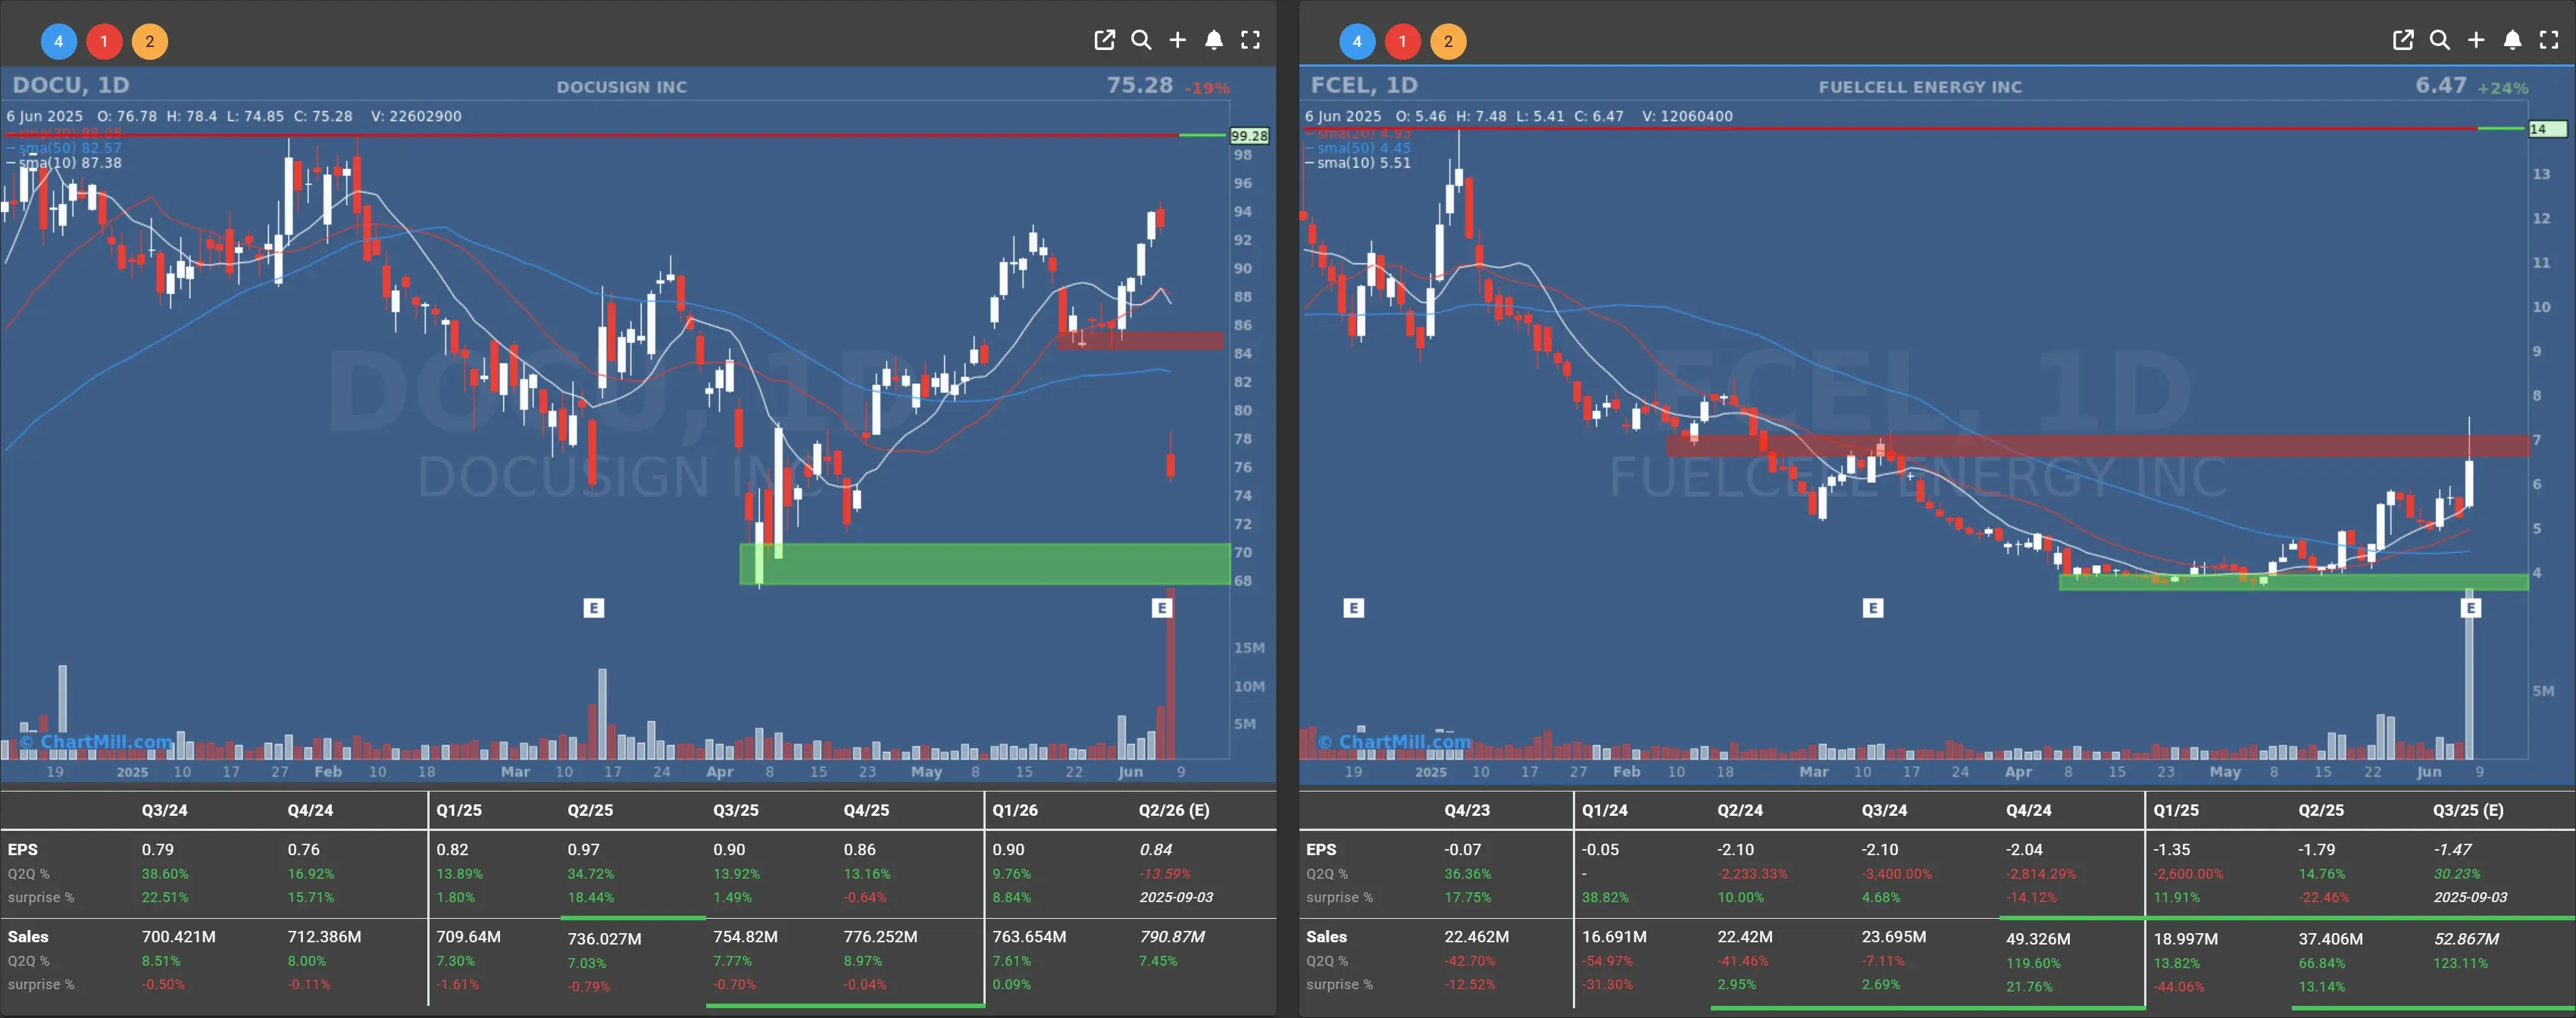Click DOCU estimated EPS 0.84
The image size is (2576, 1018).
point(1155,849)
